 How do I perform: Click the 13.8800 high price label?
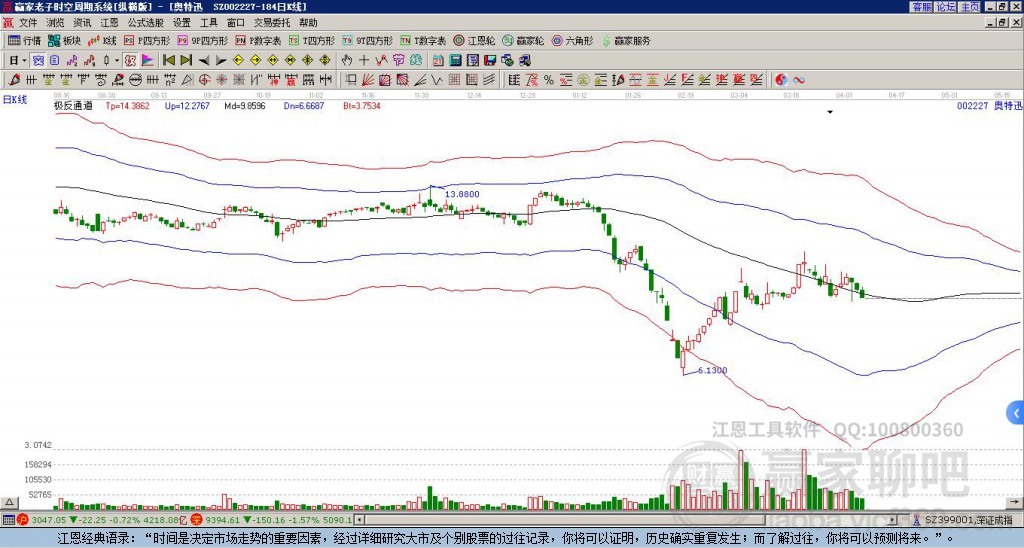click(x=462, y=194)
